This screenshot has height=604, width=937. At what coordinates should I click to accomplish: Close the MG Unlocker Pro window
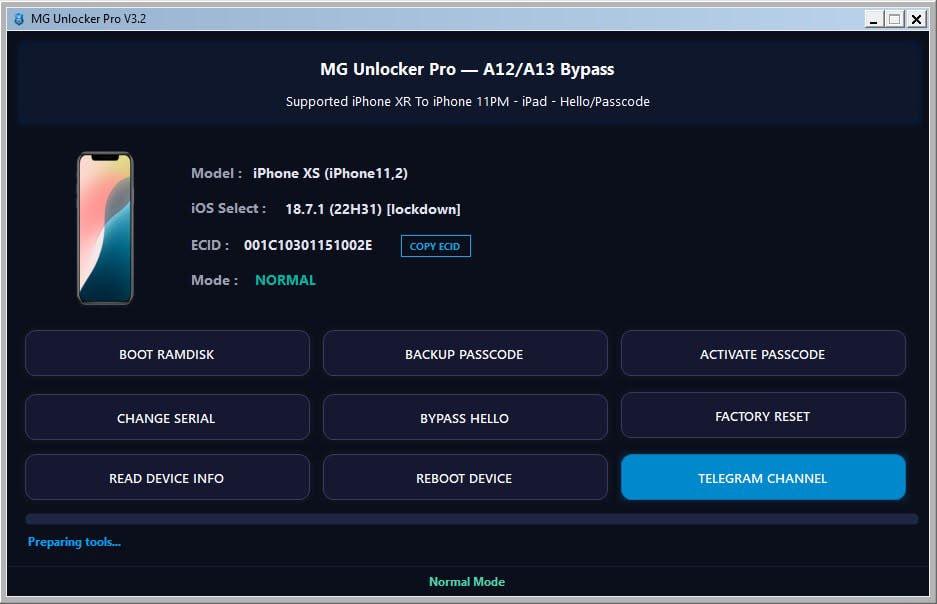click(x=916, y=19)
